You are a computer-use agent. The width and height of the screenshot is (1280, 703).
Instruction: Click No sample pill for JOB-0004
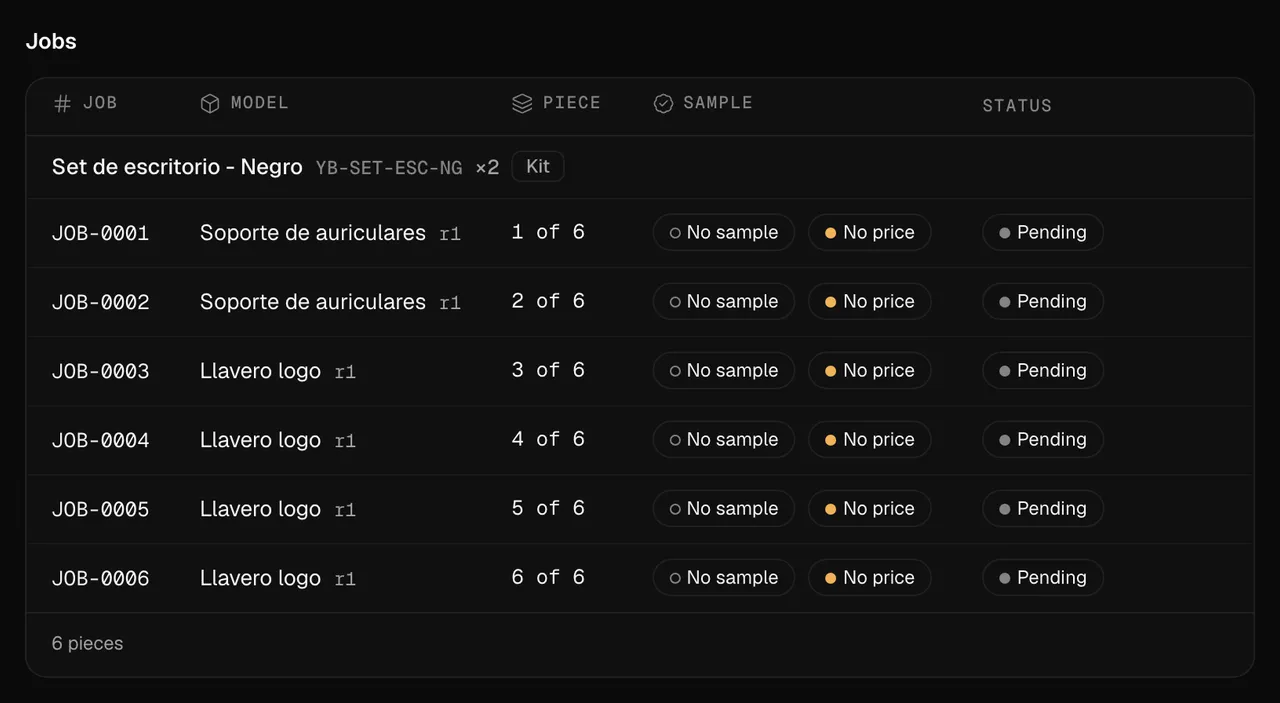[724, 439]
